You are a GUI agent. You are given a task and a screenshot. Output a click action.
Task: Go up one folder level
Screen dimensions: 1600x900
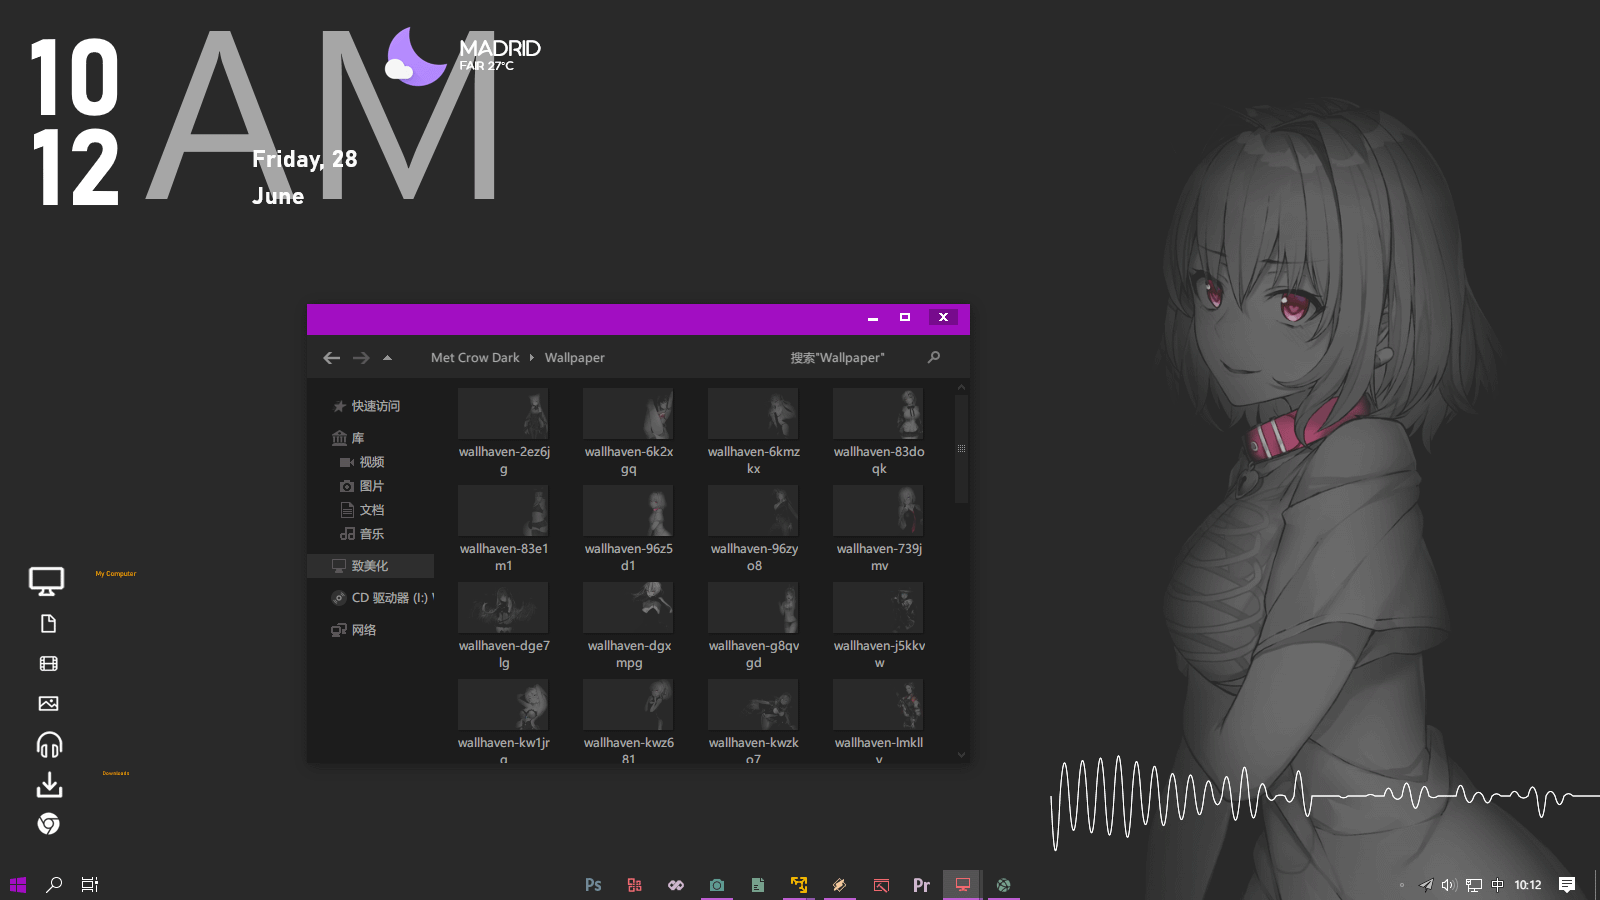[x=387, y=358]
